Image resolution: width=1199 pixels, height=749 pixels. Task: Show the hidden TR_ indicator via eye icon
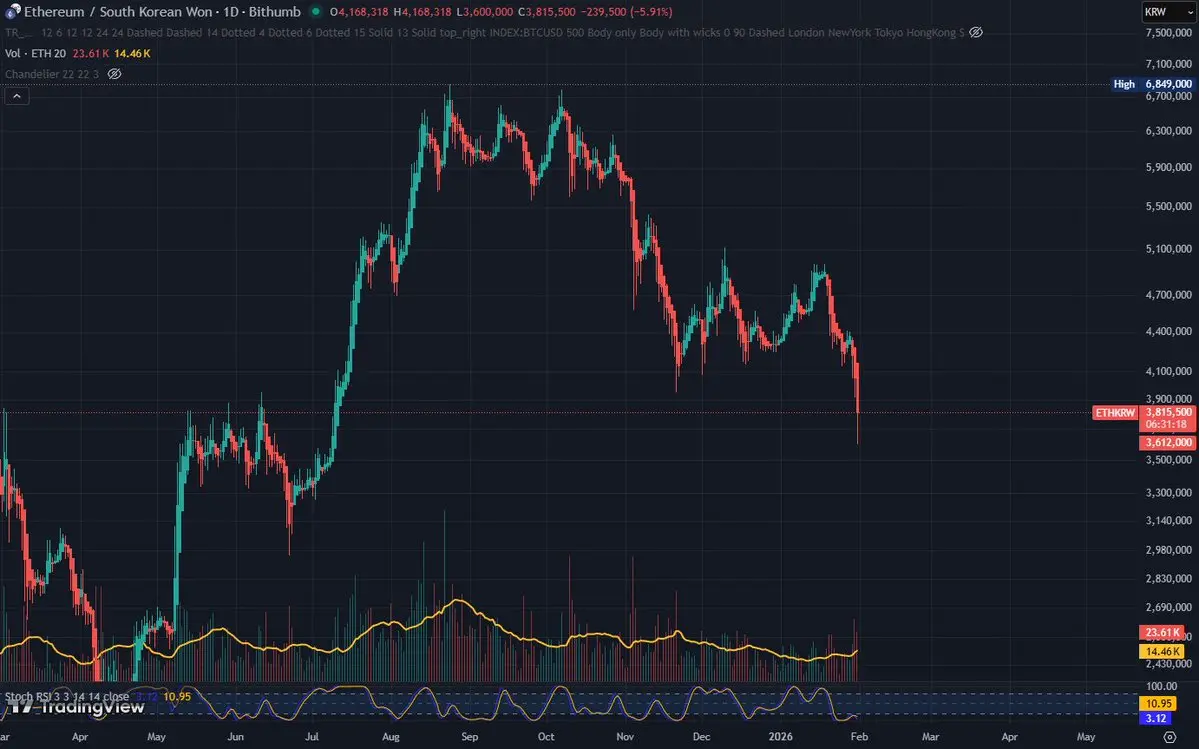[976, 32]
